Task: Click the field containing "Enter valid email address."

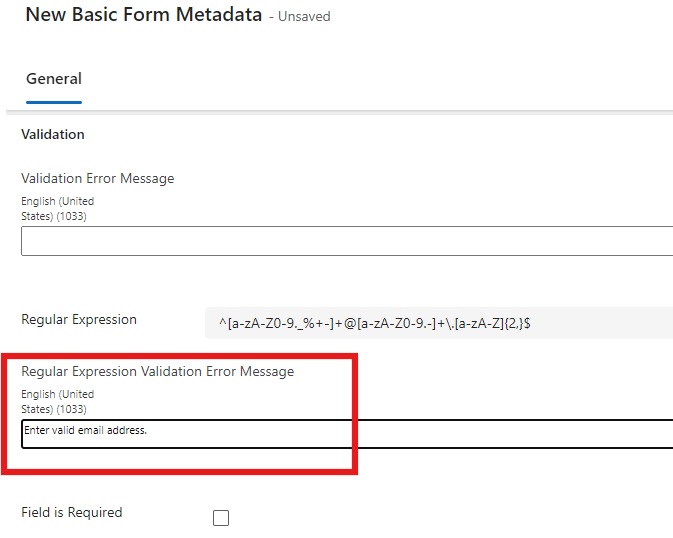Action: click(346, 433)
